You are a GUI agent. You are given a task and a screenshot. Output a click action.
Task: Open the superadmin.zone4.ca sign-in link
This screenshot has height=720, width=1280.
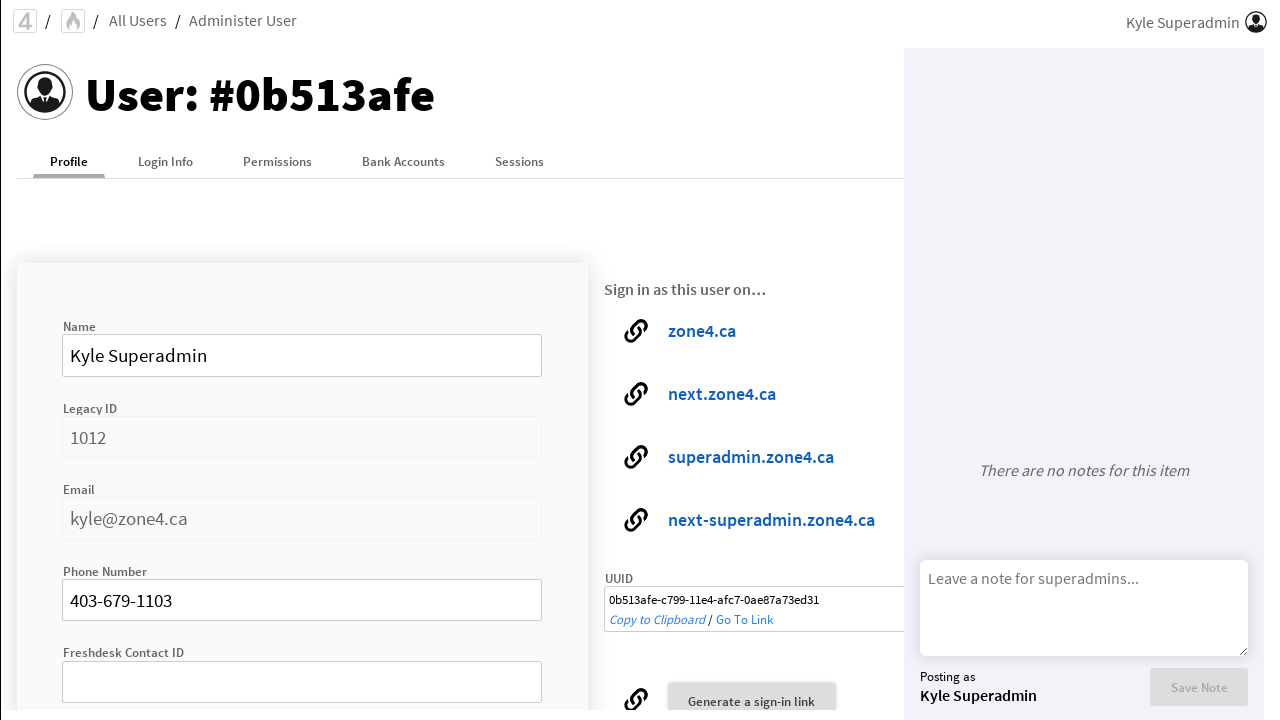point(750,457)
